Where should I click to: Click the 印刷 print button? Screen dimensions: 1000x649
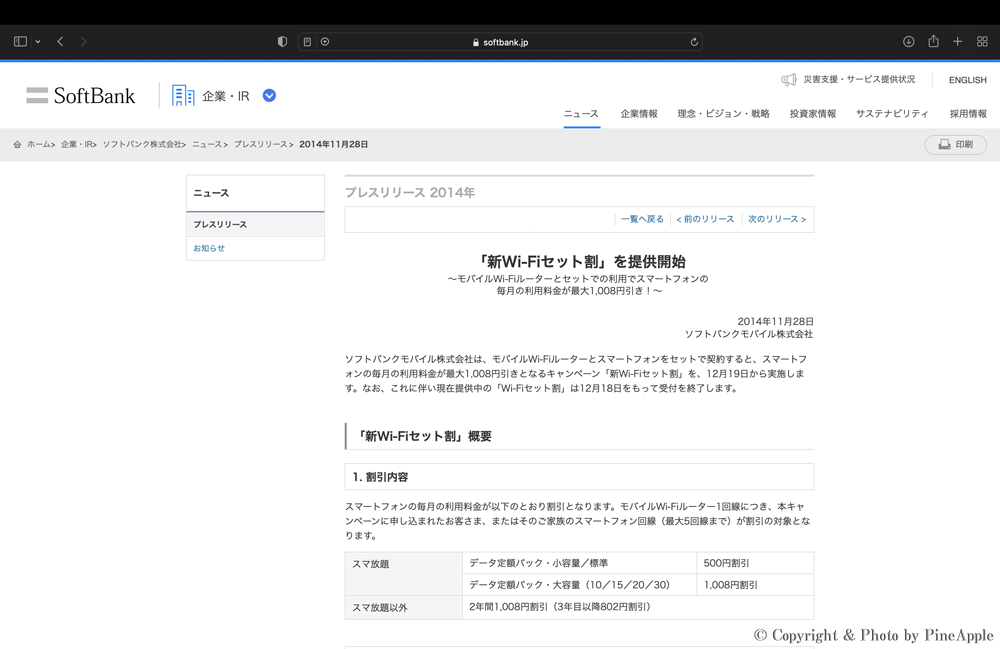[x=956, y=145]
